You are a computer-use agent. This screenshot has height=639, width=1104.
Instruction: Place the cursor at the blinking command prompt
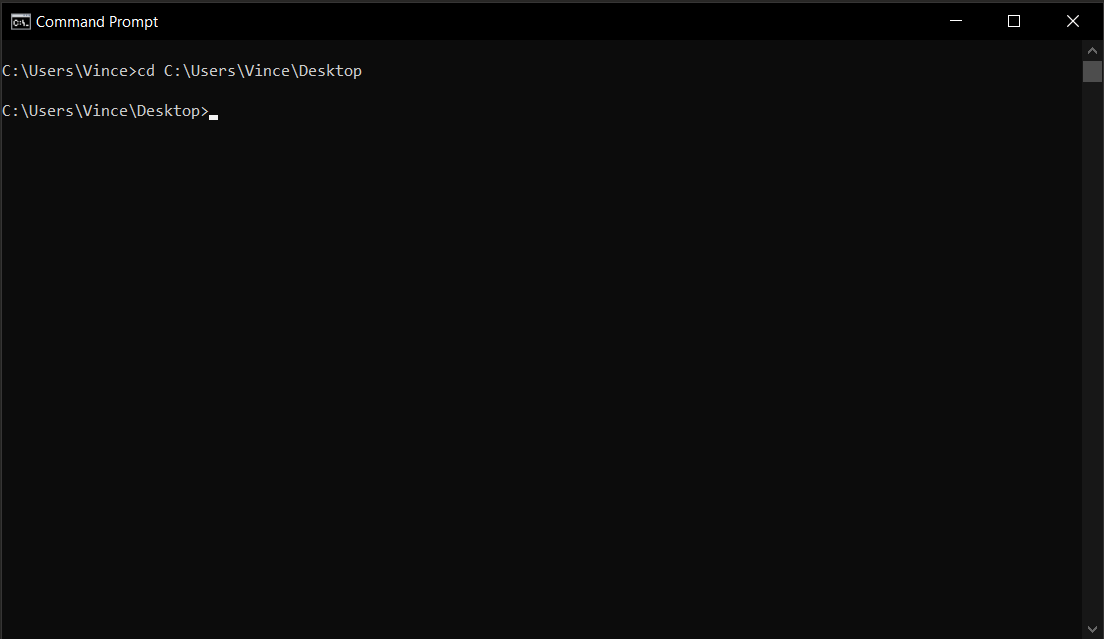212,116
